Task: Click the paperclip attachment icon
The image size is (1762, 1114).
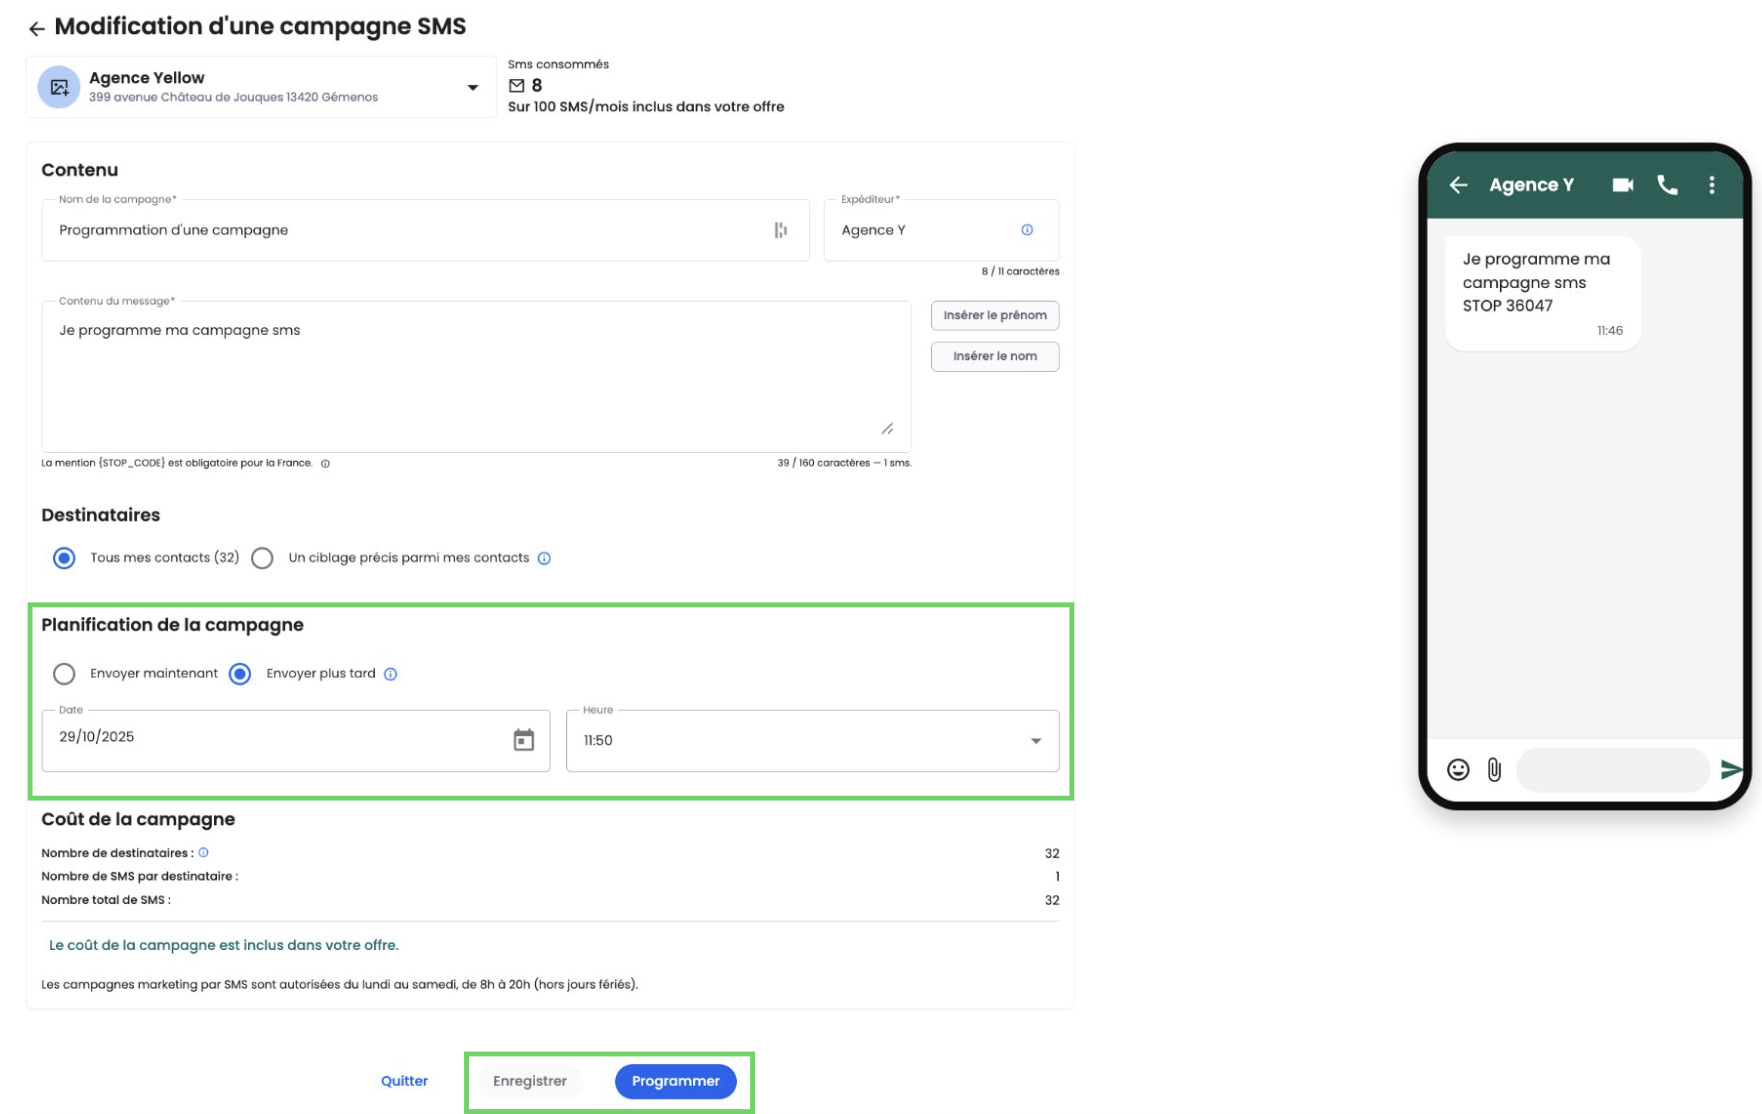Action: (x=1494, y=769)
